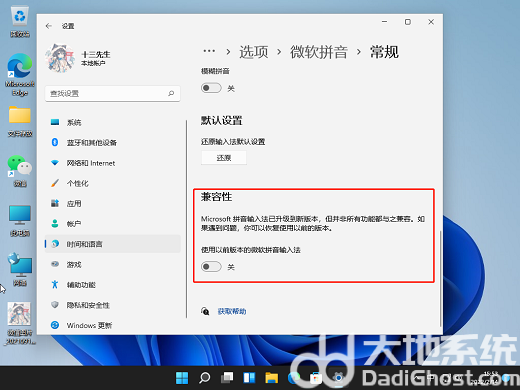The height and width of the screenshot is (390, 520).
Task: Toggle 使用以前版本的微软拼音输入法 switch
Action: pos(211,267)
